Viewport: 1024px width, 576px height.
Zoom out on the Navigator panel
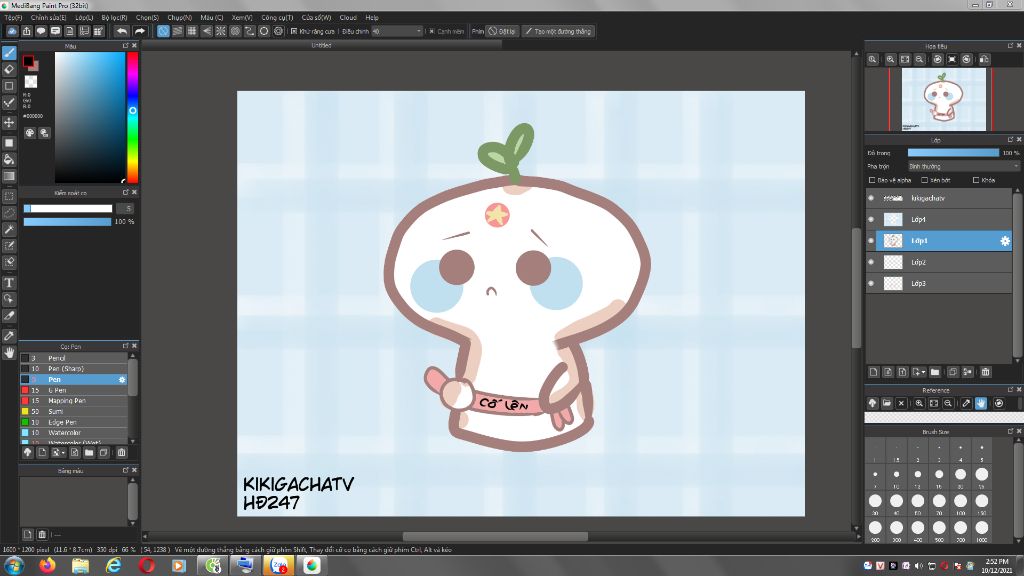click(920, 59)
